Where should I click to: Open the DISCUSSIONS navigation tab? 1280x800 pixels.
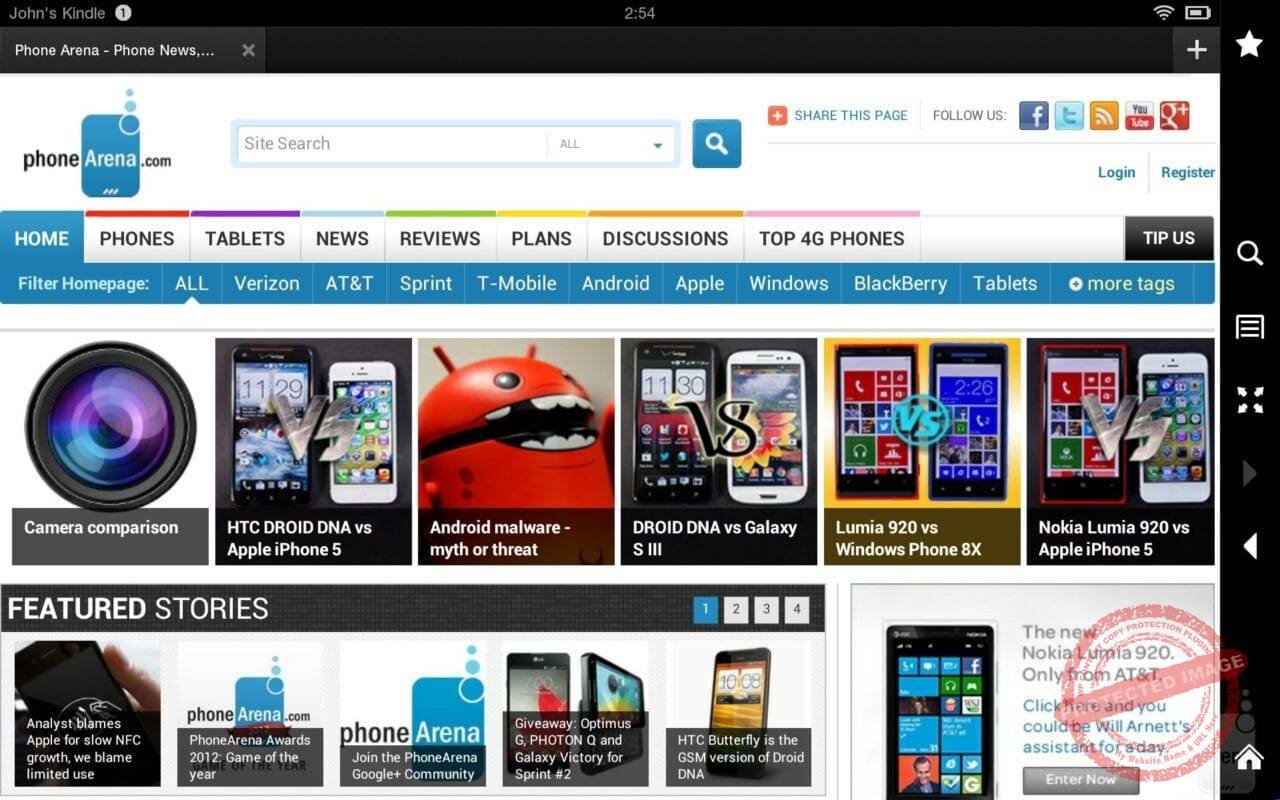[665, 238]
